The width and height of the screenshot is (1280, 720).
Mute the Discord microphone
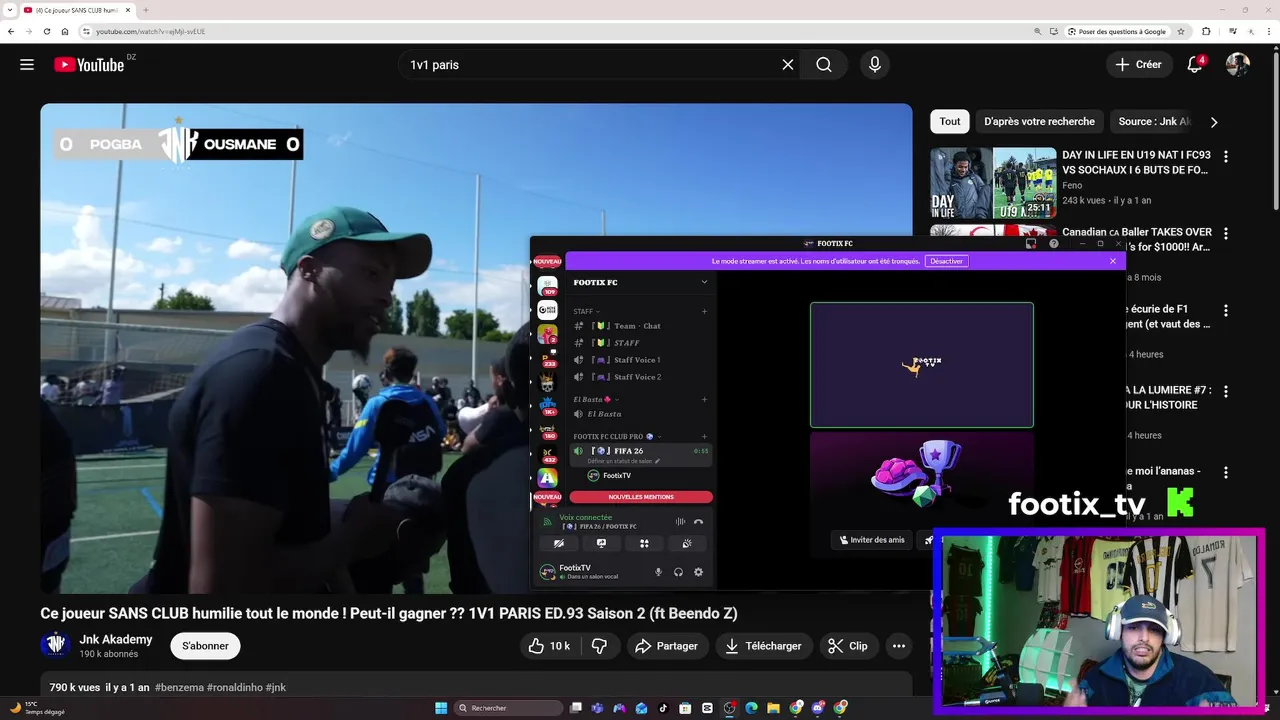(658, 572)
